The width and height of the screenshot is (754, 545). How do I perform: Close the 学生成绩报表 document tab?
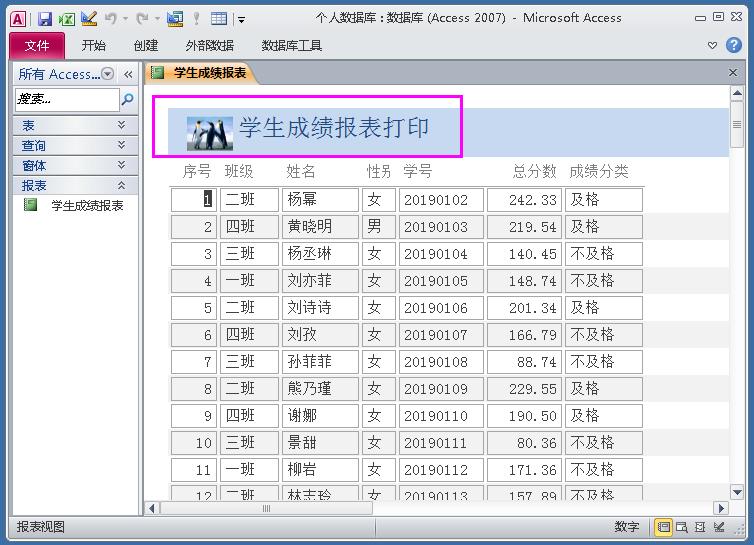(x=733, y=73)
